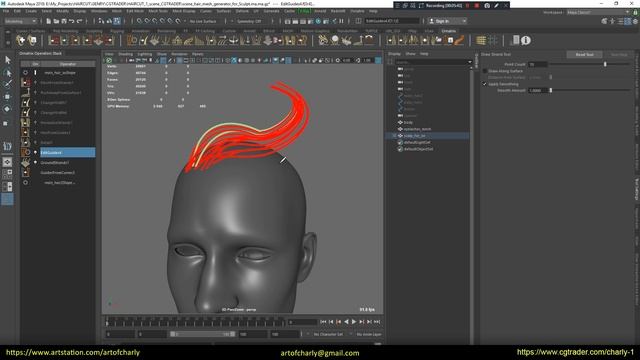Toggle PushAwayFromSurface1 operator bulb
The width and height of the screenshot is (640, 360).
36,93
